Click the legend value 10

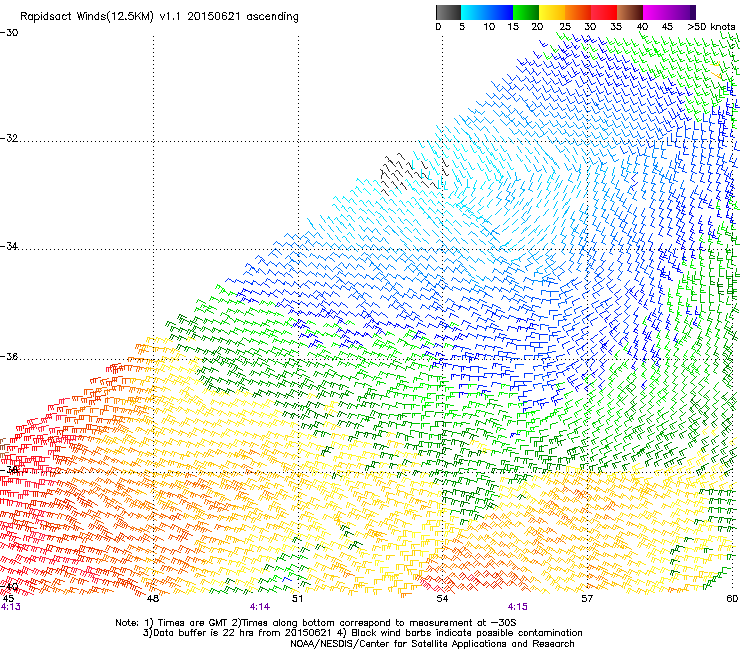coord(489,27)
